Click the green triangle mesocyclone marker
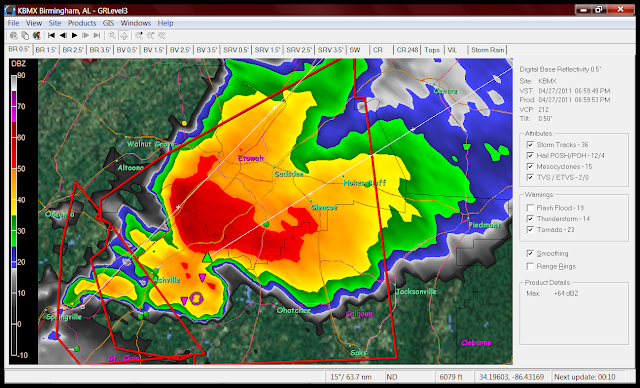 (x=207, y=257)
